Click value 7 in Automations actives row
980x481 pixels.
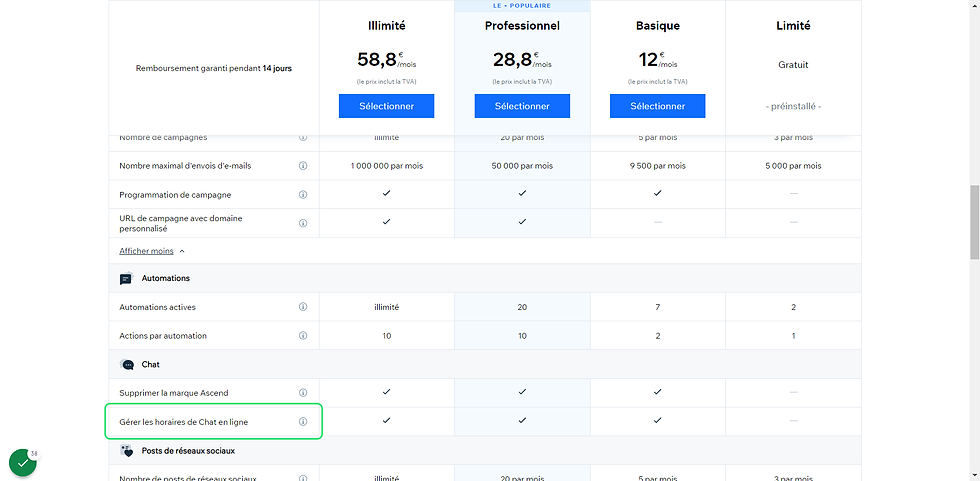pos(658,307)
